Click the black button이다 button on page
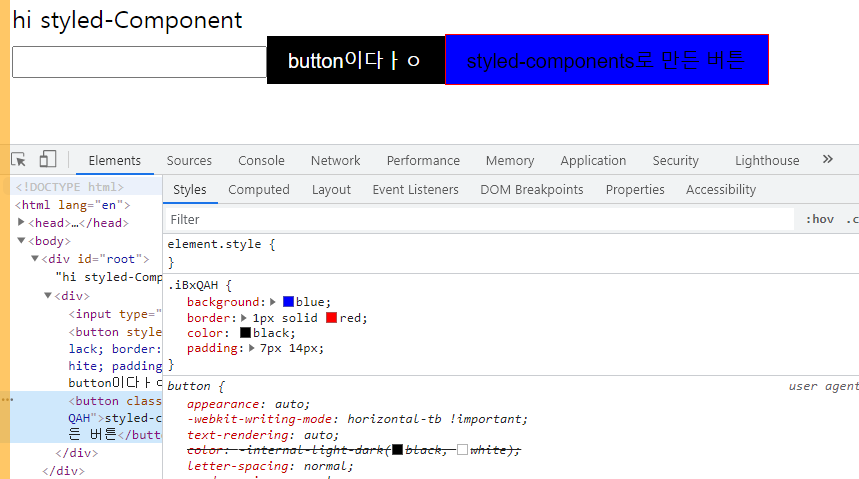Screen dimensions: 859x479 (x=356, y=60)
